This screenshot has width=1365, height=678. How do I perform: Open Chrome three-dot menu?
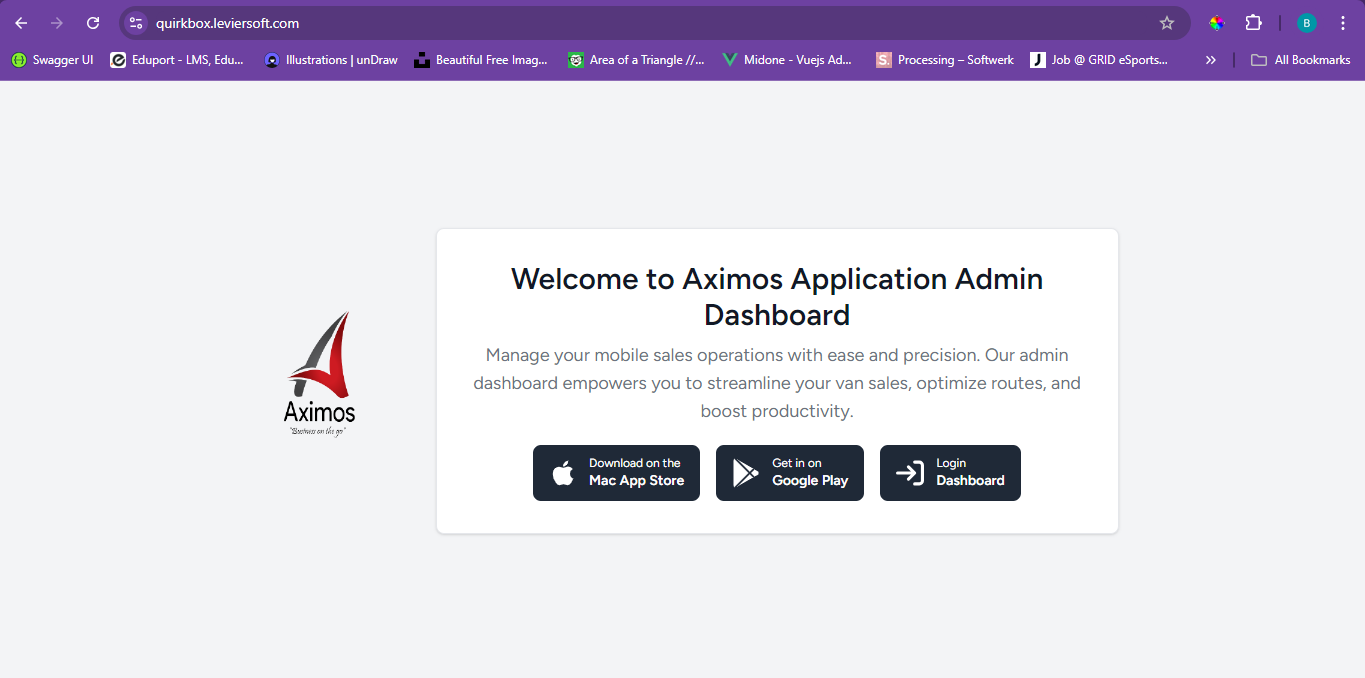pos(1342,23)
